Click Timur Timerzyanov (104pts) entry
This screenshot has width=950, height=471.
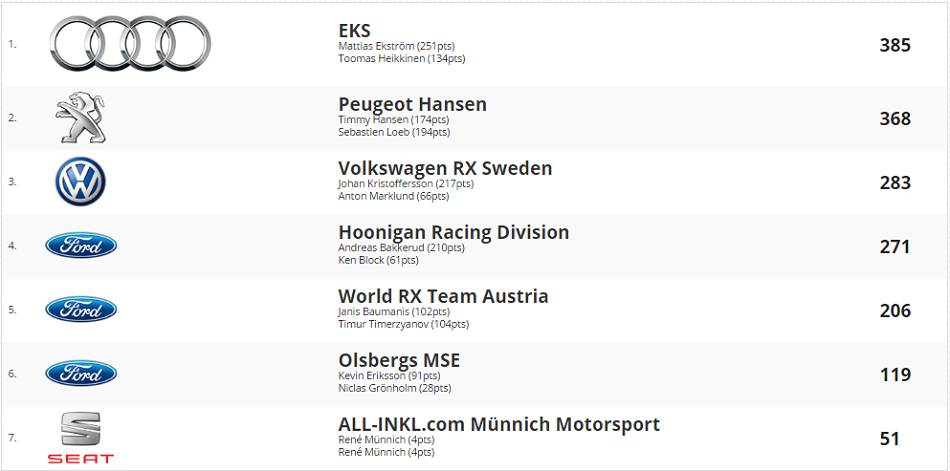[x=404, y=324]
